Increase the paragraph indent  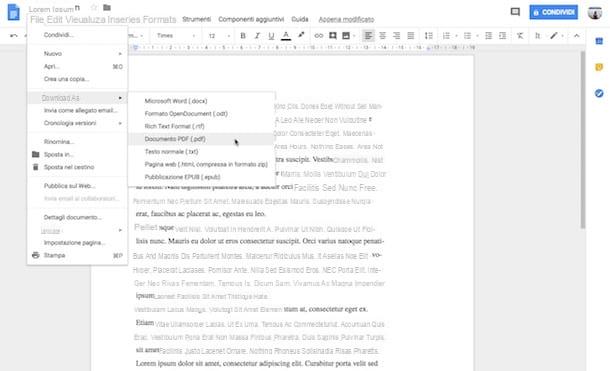coord(503,36)
